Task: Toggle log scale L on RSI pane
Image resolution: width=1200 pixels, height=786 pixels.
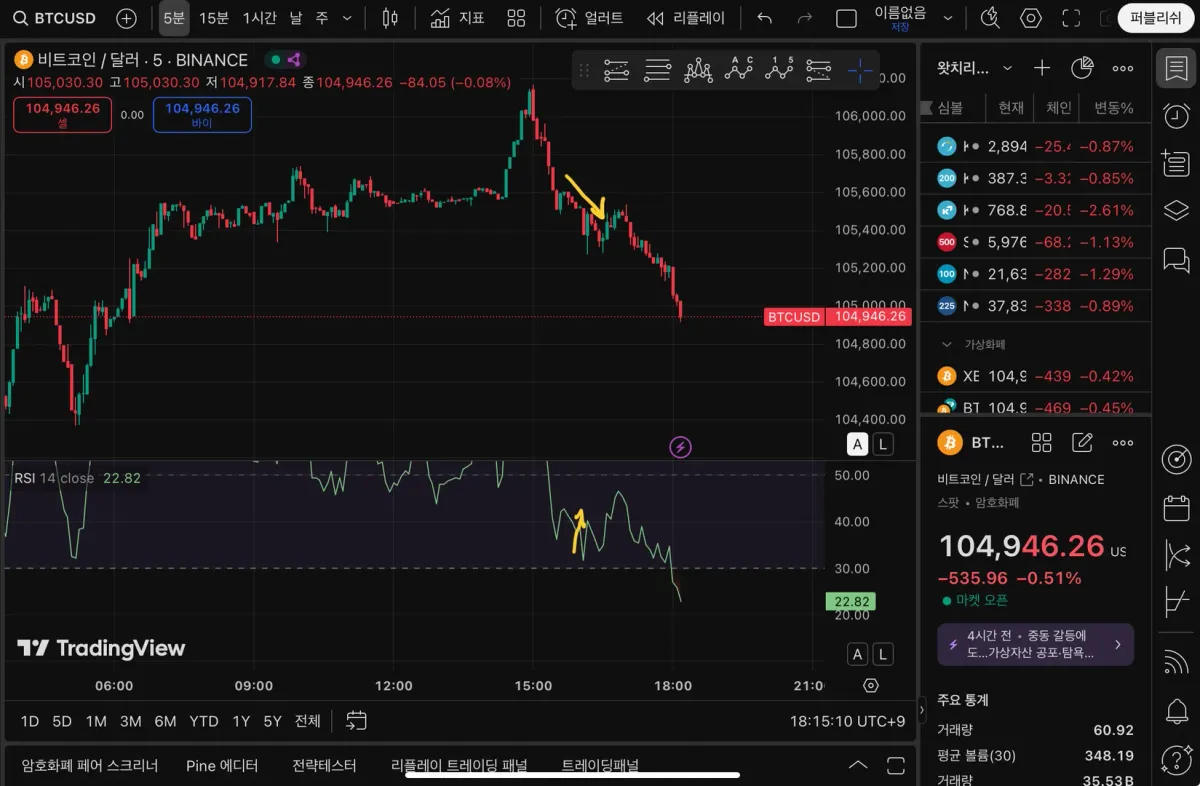Action: [x=883, y=654]
